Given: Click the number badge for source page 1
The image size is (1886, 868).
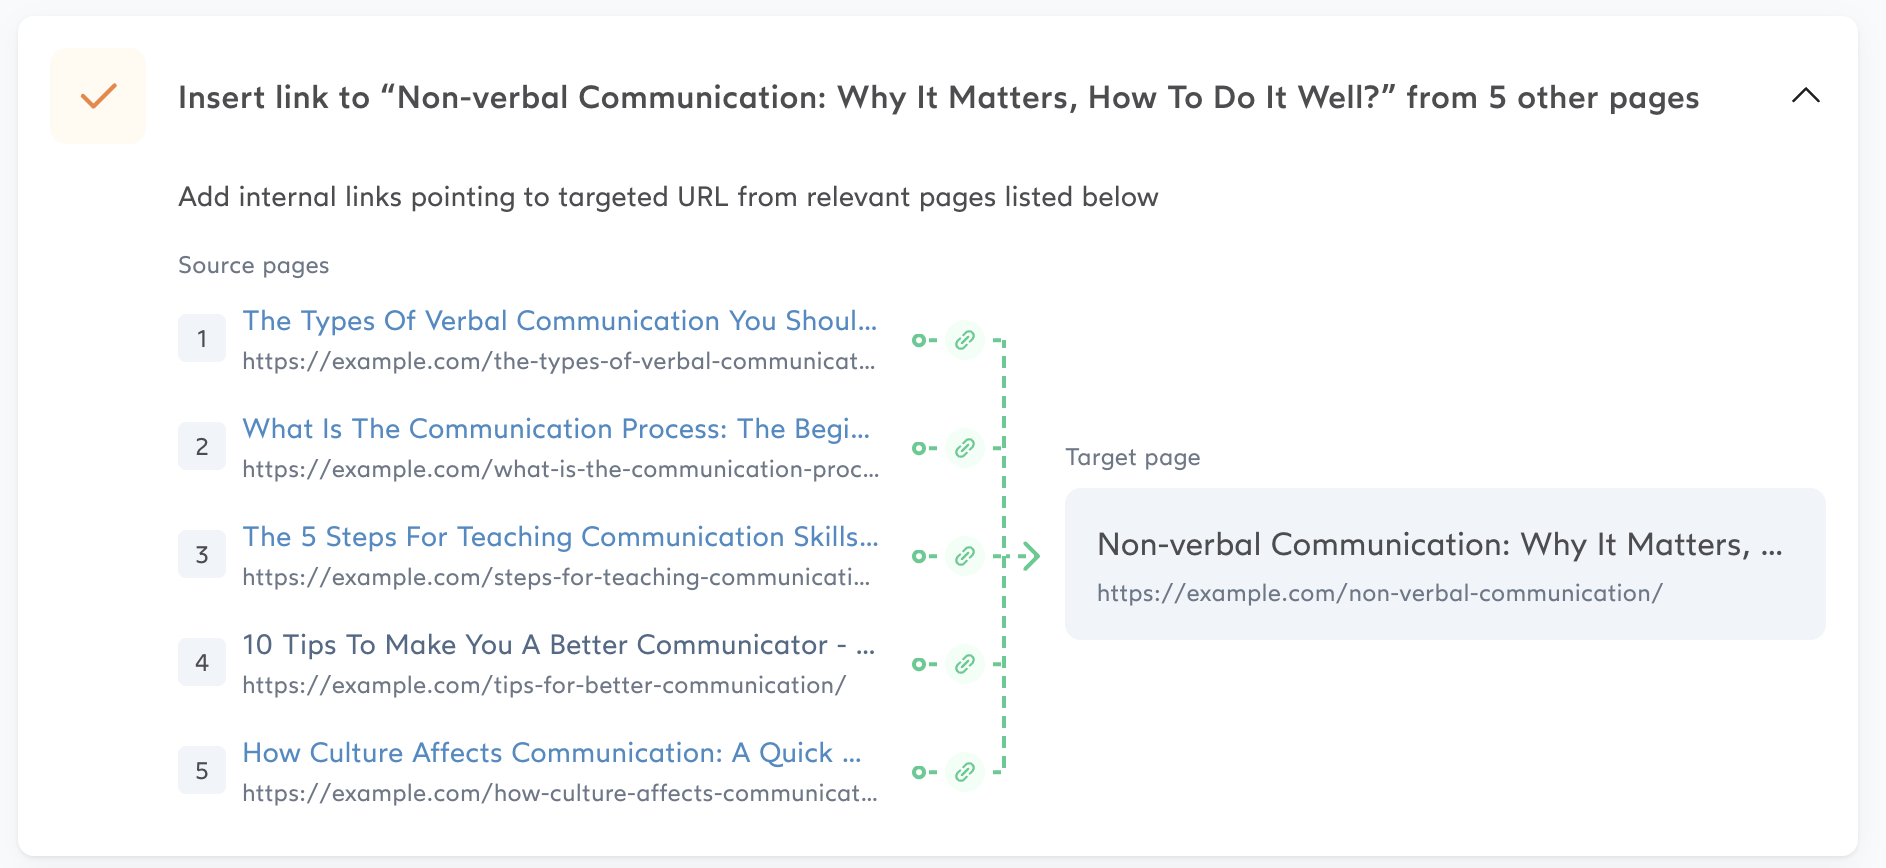Looking at the screenshot, I should coord(202,338).
